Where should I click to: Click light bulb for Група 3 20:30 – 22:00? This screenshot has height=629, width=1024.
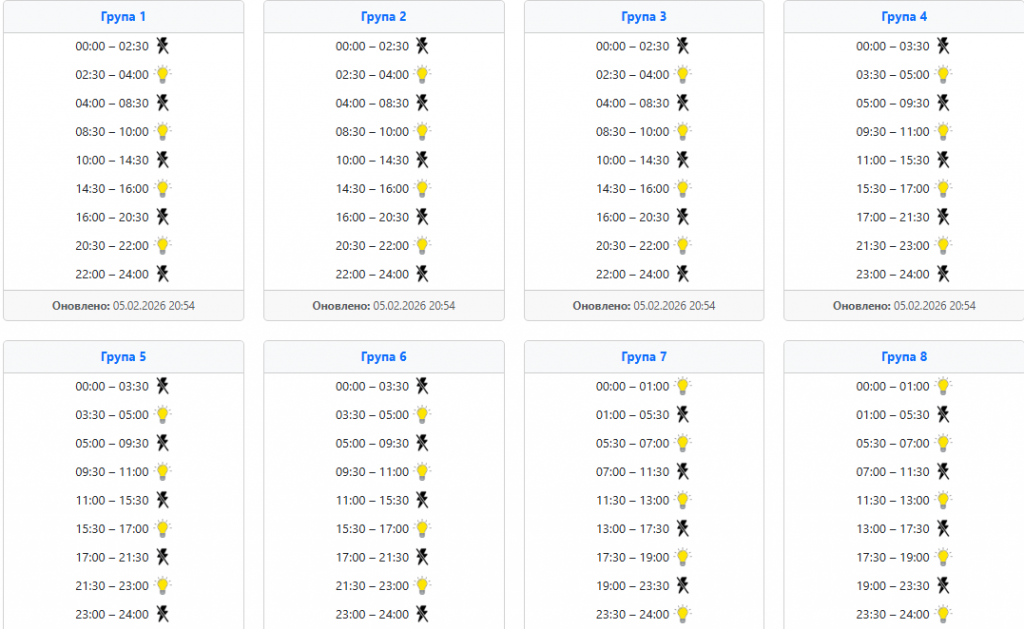(x=683, y=245)
